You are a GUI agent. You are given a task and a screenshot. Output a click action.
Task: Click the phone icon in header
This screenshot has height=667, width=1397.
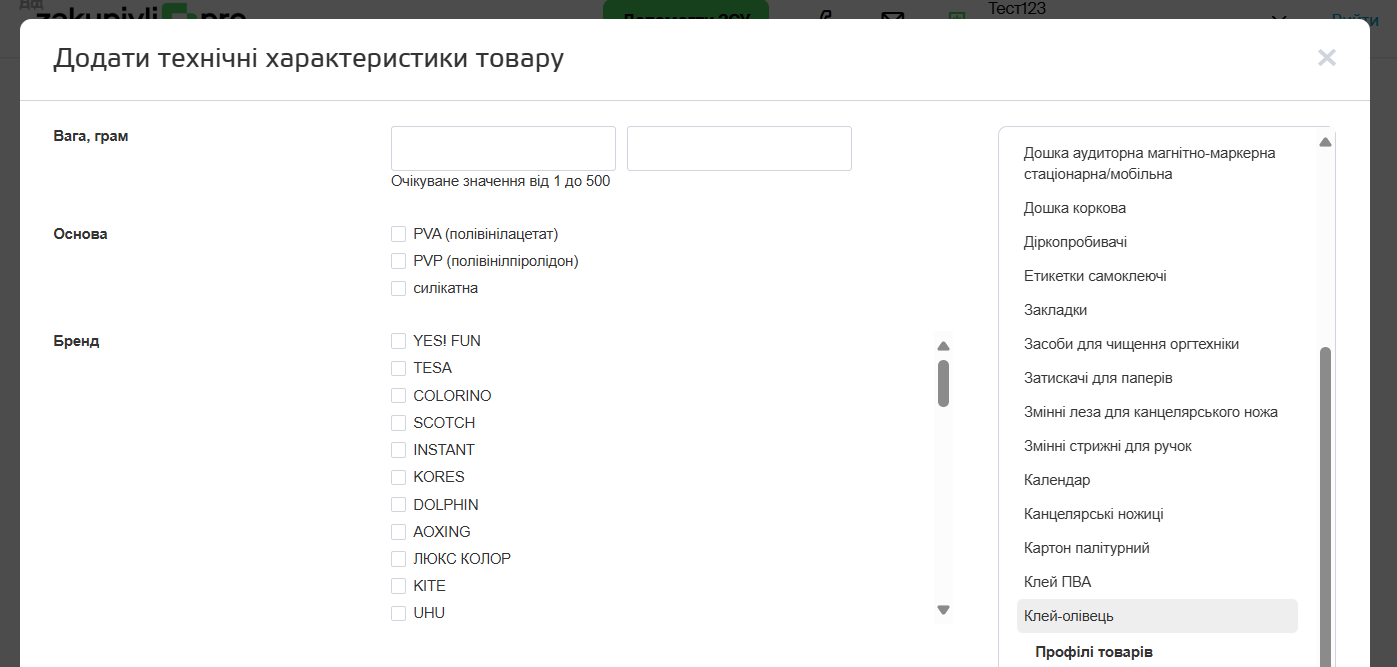point(826,16)
